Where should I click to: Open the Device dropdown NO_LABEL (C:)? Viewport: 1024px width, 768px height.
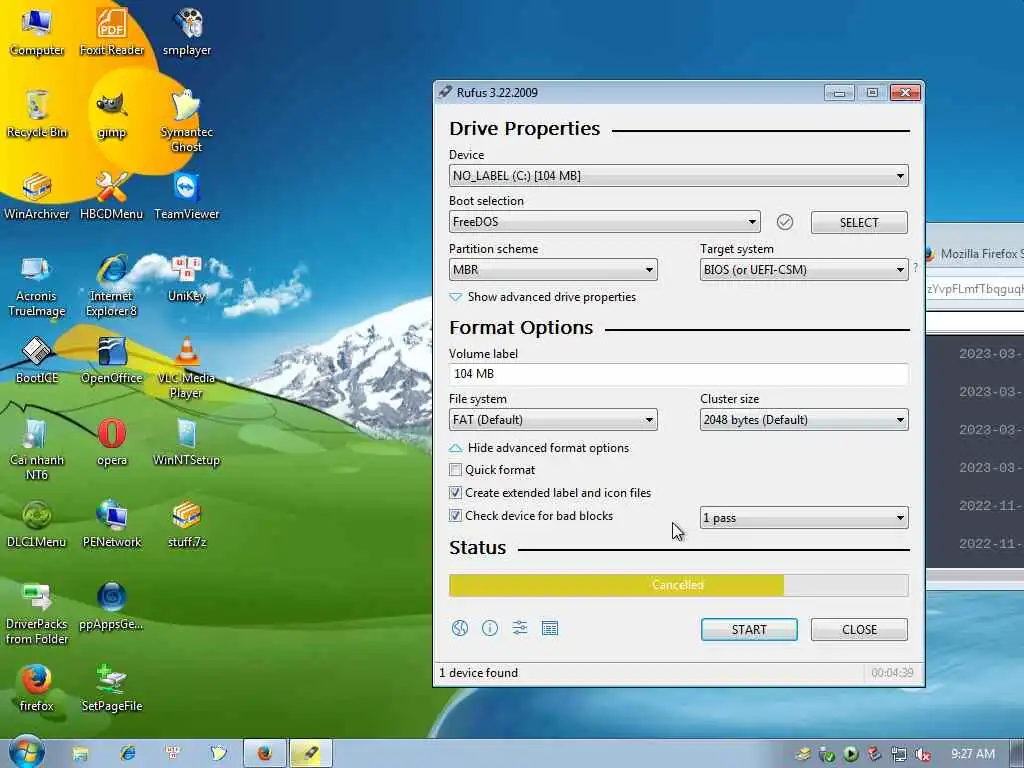(679, 176)
